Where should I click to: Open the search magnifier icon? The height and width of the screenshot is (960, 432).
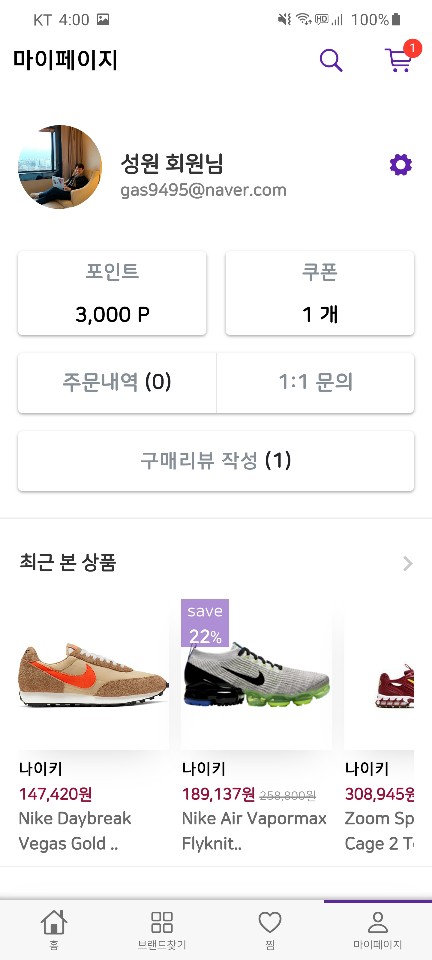(x=331, y=61)
